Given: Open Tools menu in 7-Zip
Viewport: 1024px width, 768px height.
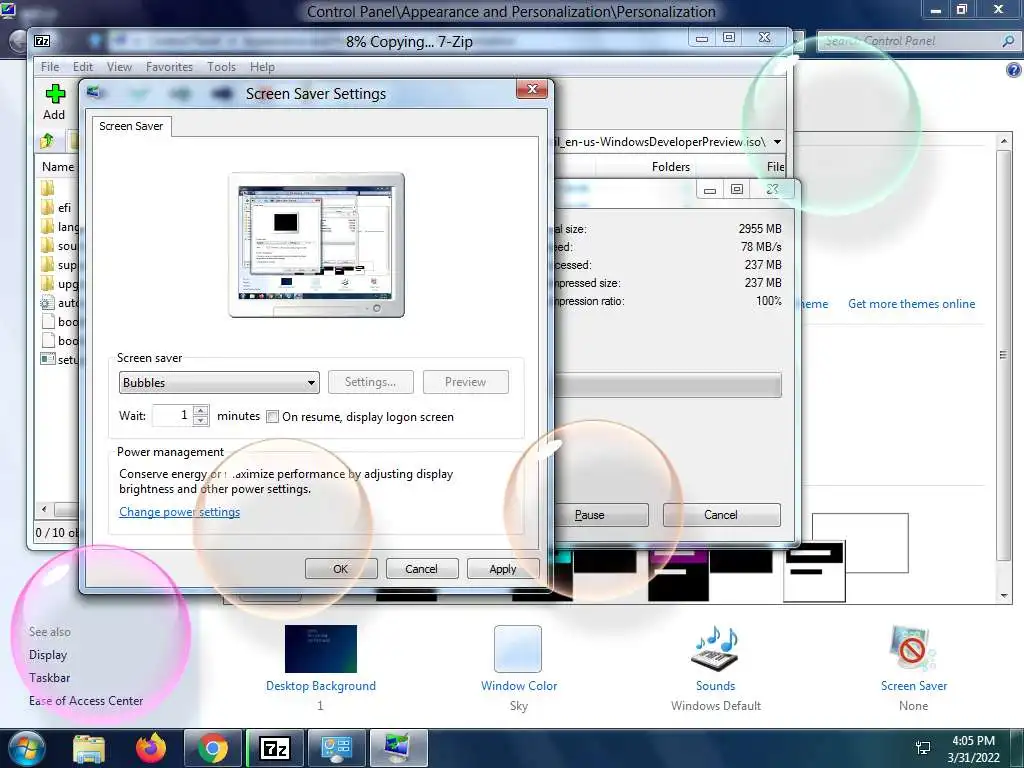Looking at the screenshot, I should (x=221, y=67).
